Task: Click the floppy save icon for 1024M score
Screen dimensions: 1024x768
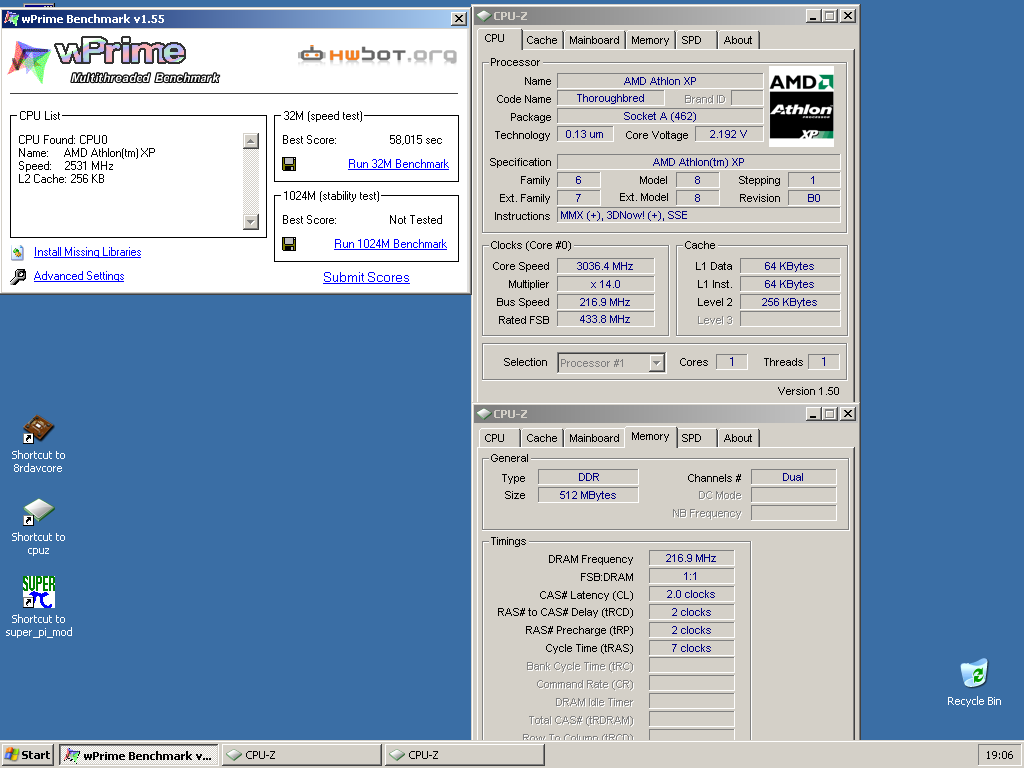Action: [x=289, y=244]
